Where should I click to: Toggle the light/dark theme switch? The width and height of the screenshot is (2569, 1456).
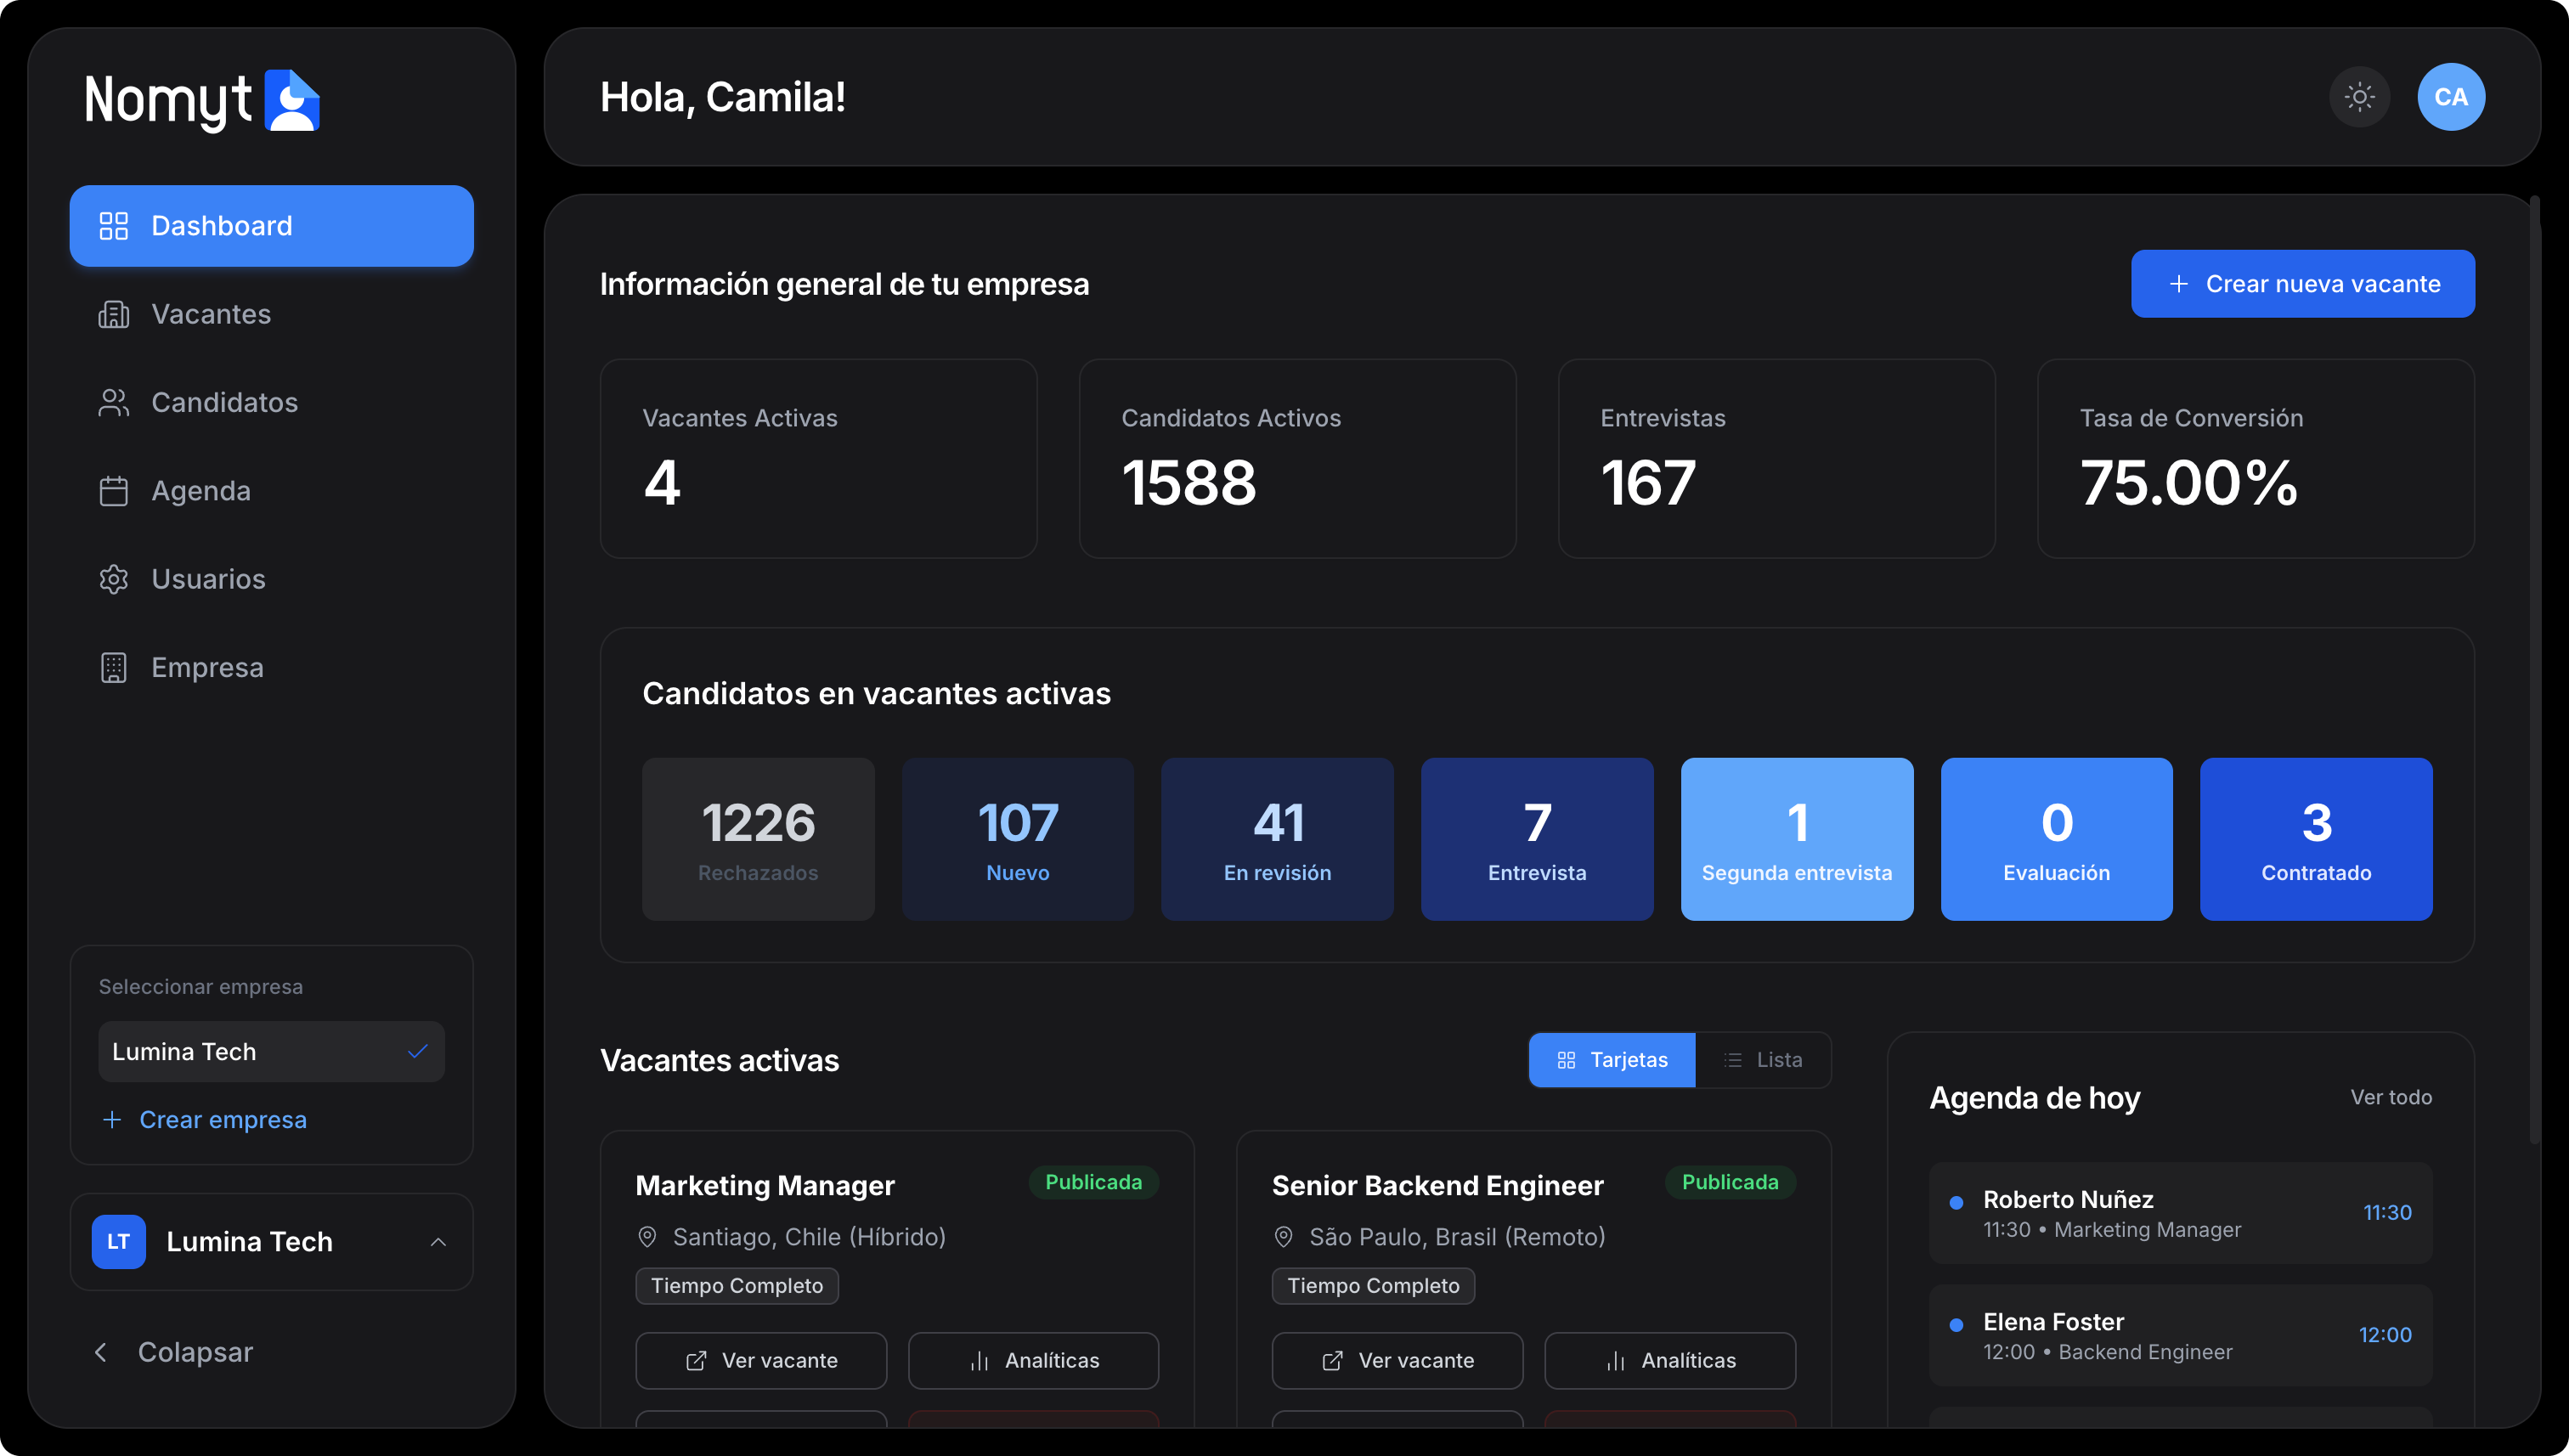click(2359, 96)
